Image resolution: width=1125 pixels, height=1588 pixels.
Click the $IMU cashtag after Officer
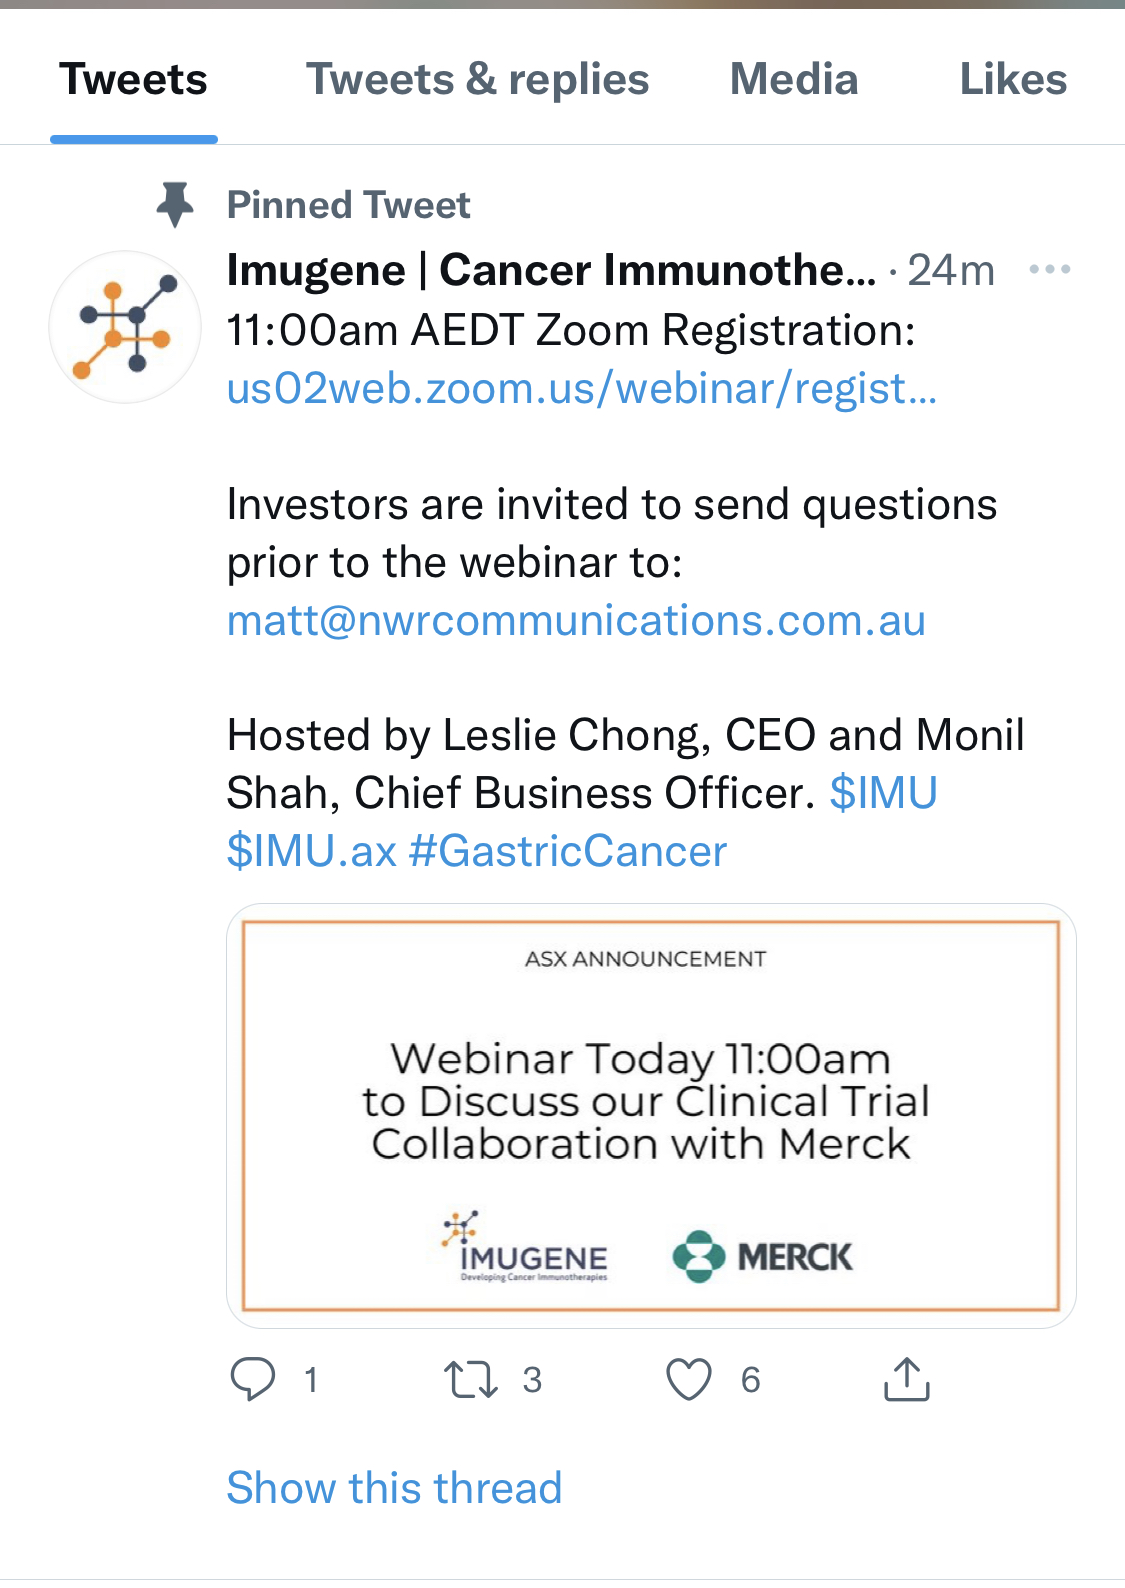coord(884,793)
